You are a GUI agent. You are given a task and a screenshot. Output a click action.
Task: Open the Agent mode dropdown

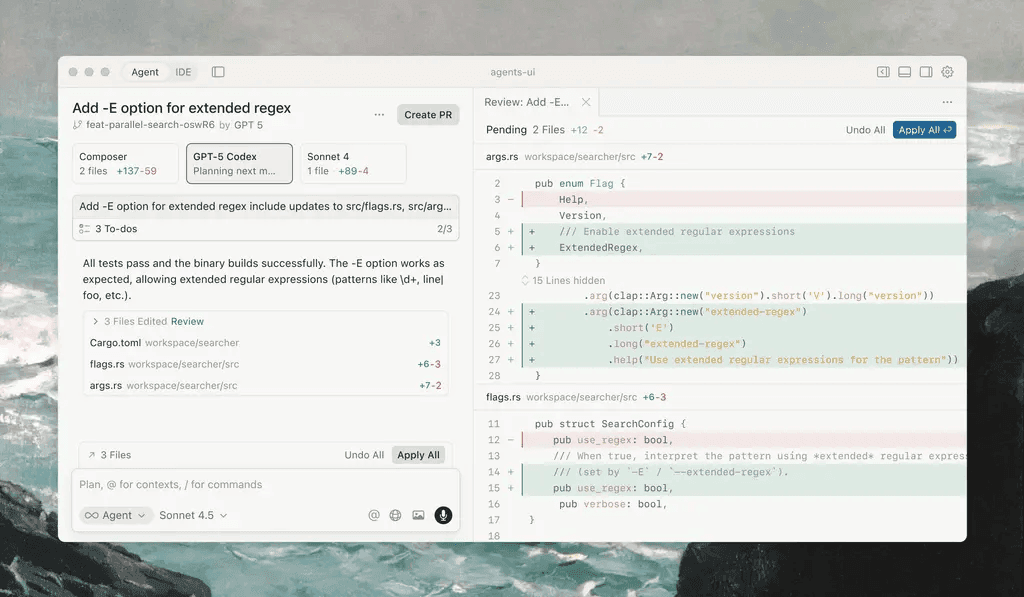(115, 514)
